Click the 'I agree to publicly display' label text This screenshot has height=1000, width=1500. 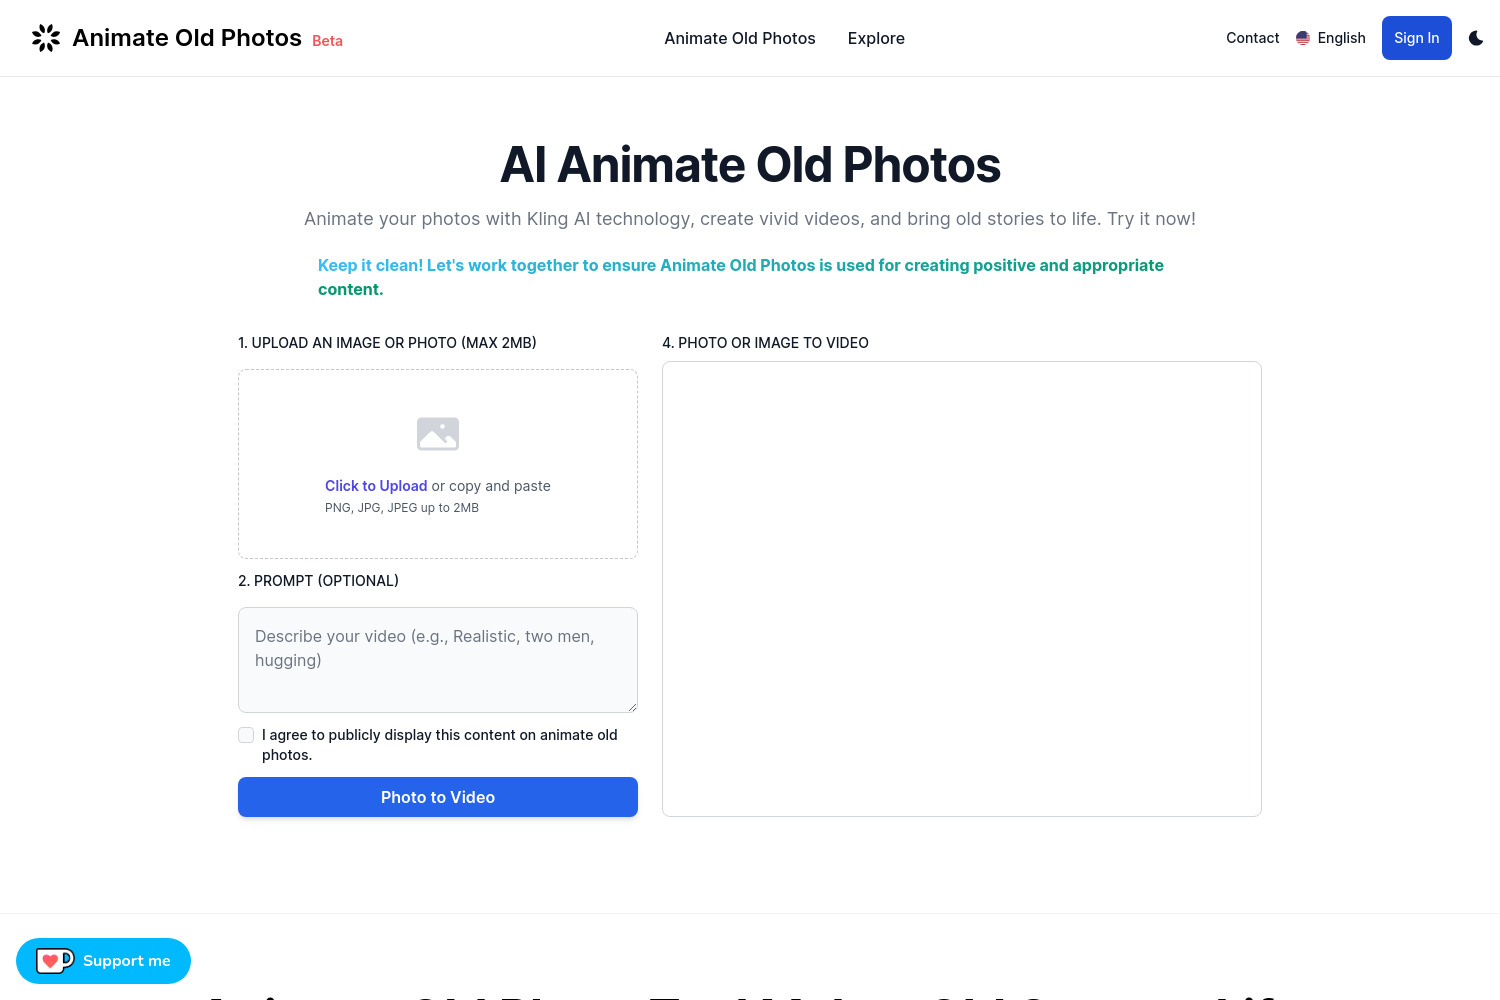440,745
